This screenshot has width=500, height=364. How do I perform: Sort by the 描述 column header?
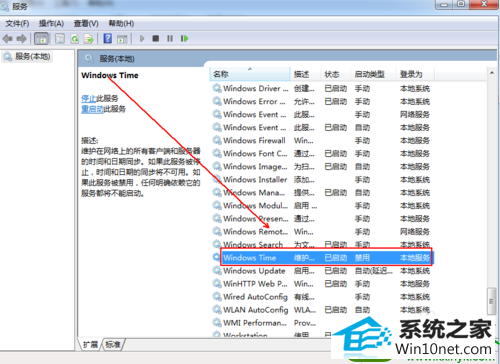click(305, 74)
